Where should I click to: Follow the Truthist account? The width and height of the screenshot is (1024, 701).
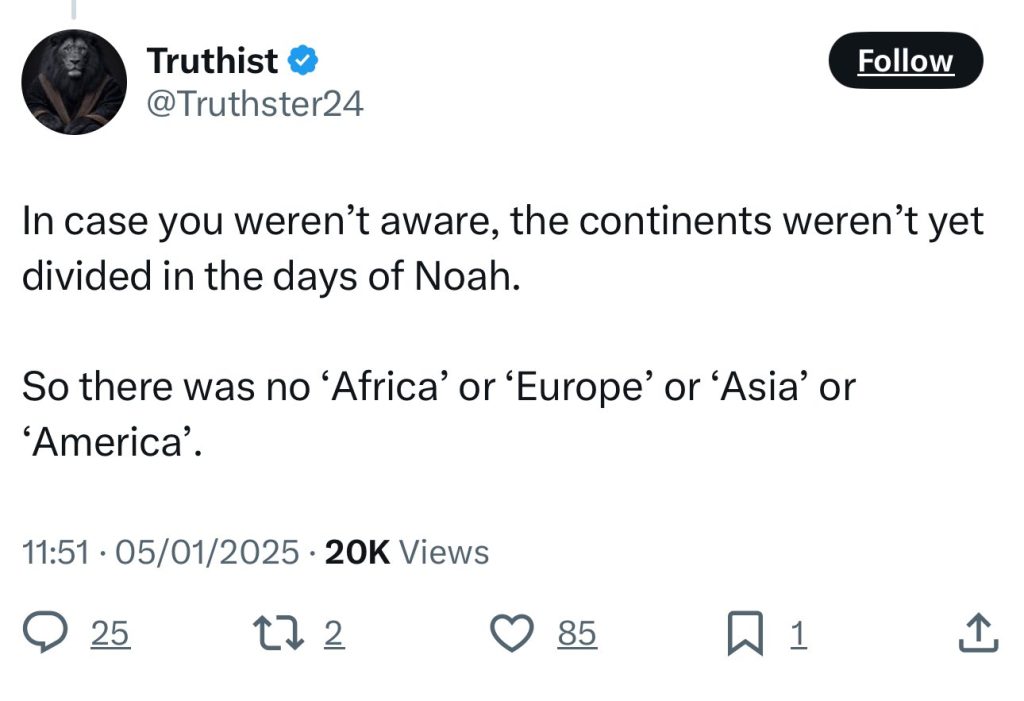(x=906, y=60)
